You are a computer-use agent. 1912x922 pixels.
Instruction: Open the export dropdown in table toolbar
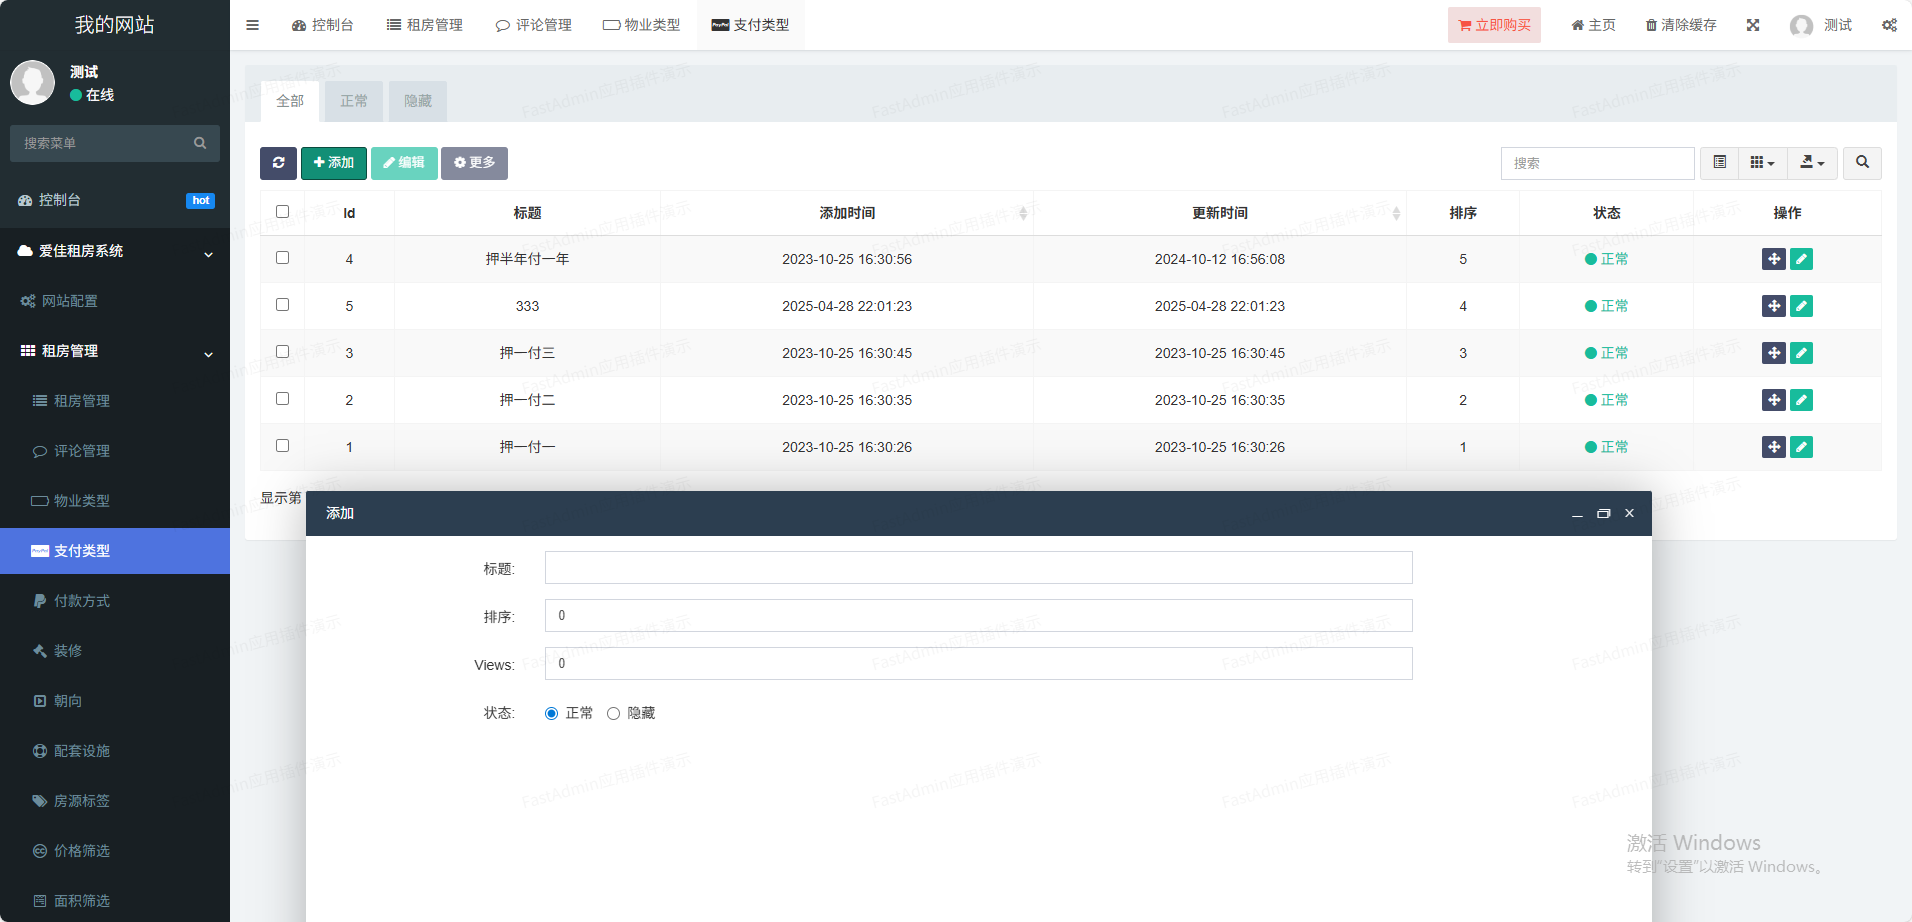pyautogui.click(x=1812, y=163)
